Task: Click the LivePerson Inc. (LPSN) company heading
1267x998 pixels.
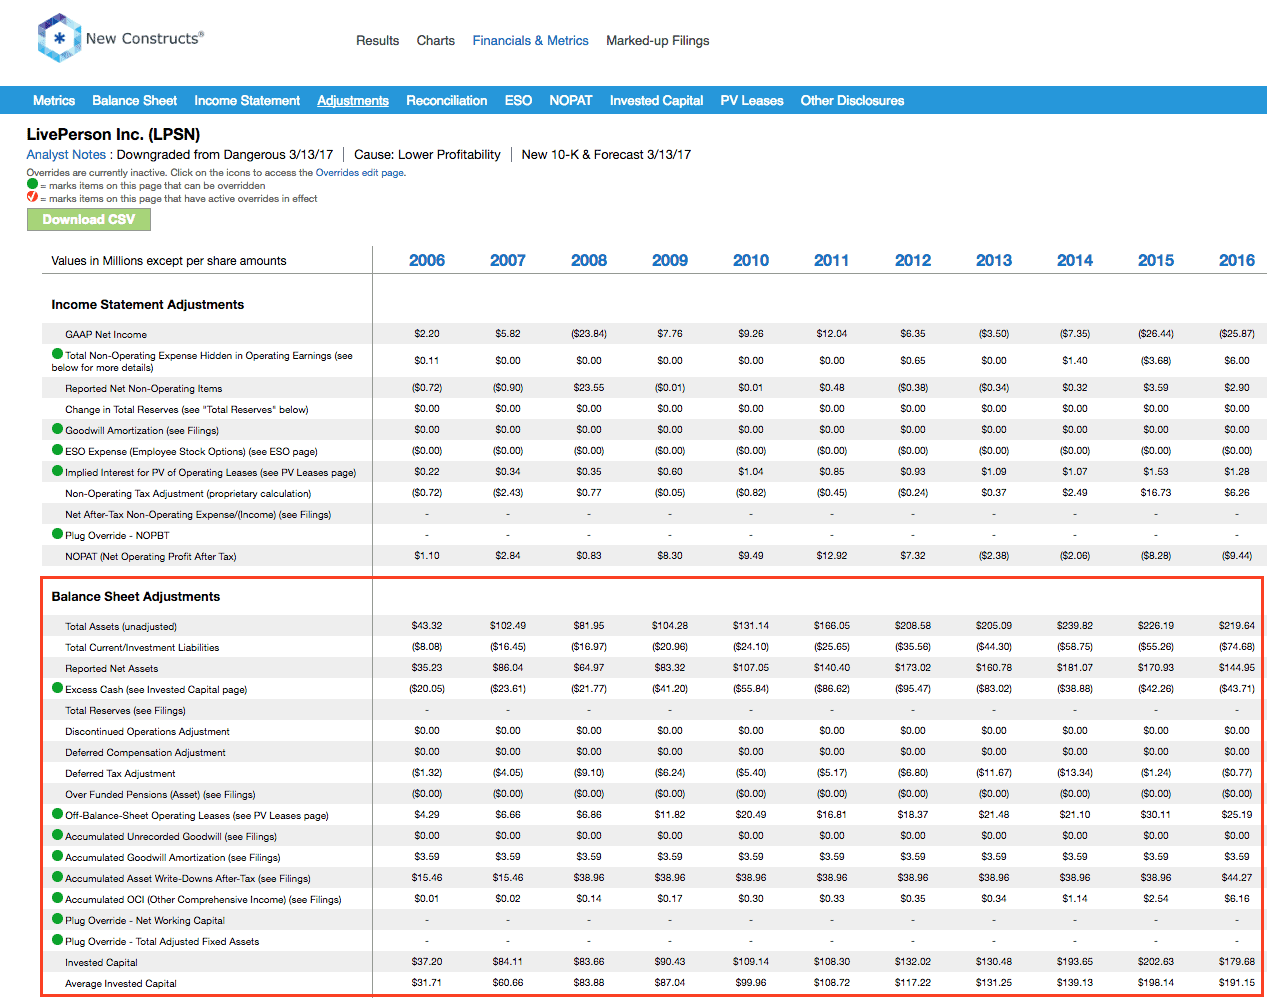Action: coord(113,134)
